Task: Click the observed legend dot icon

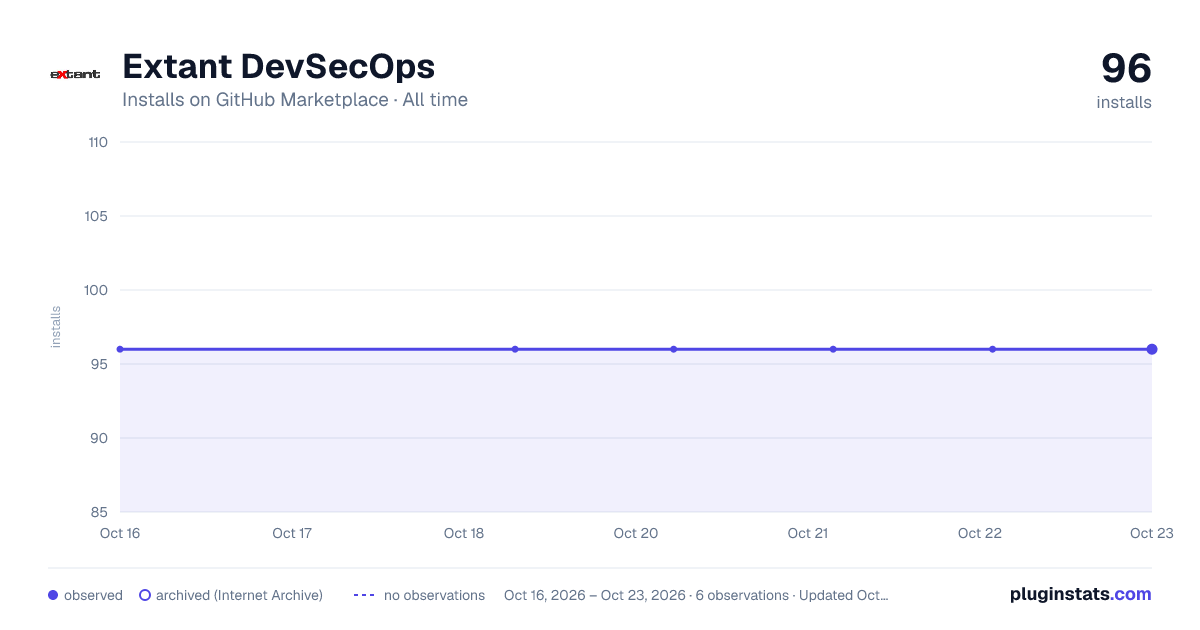Action: 53,595
